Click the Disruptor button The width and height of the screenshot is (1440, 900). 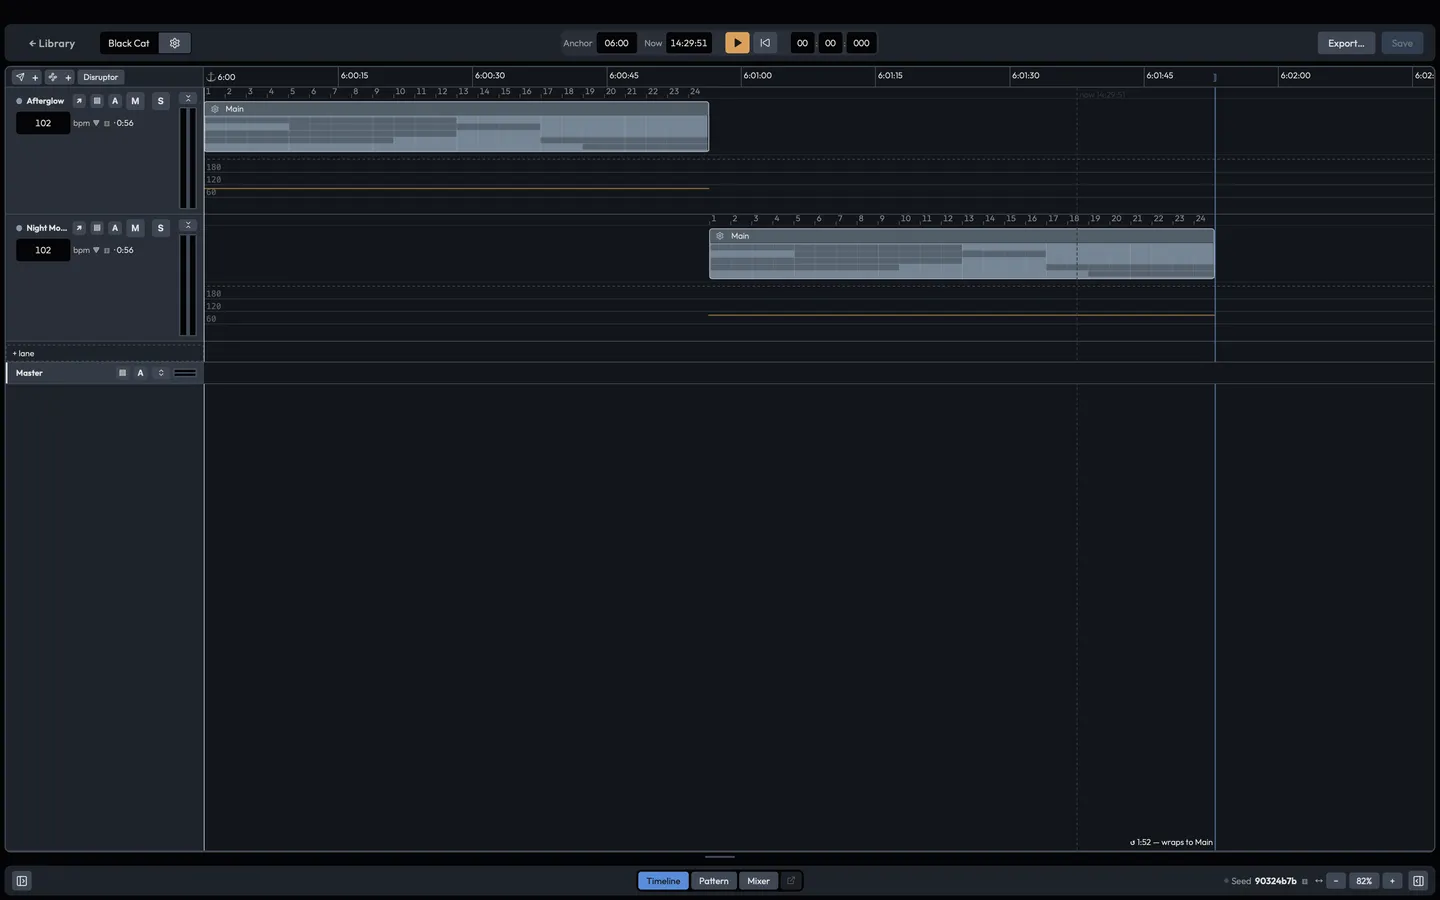tap(101, 77)
